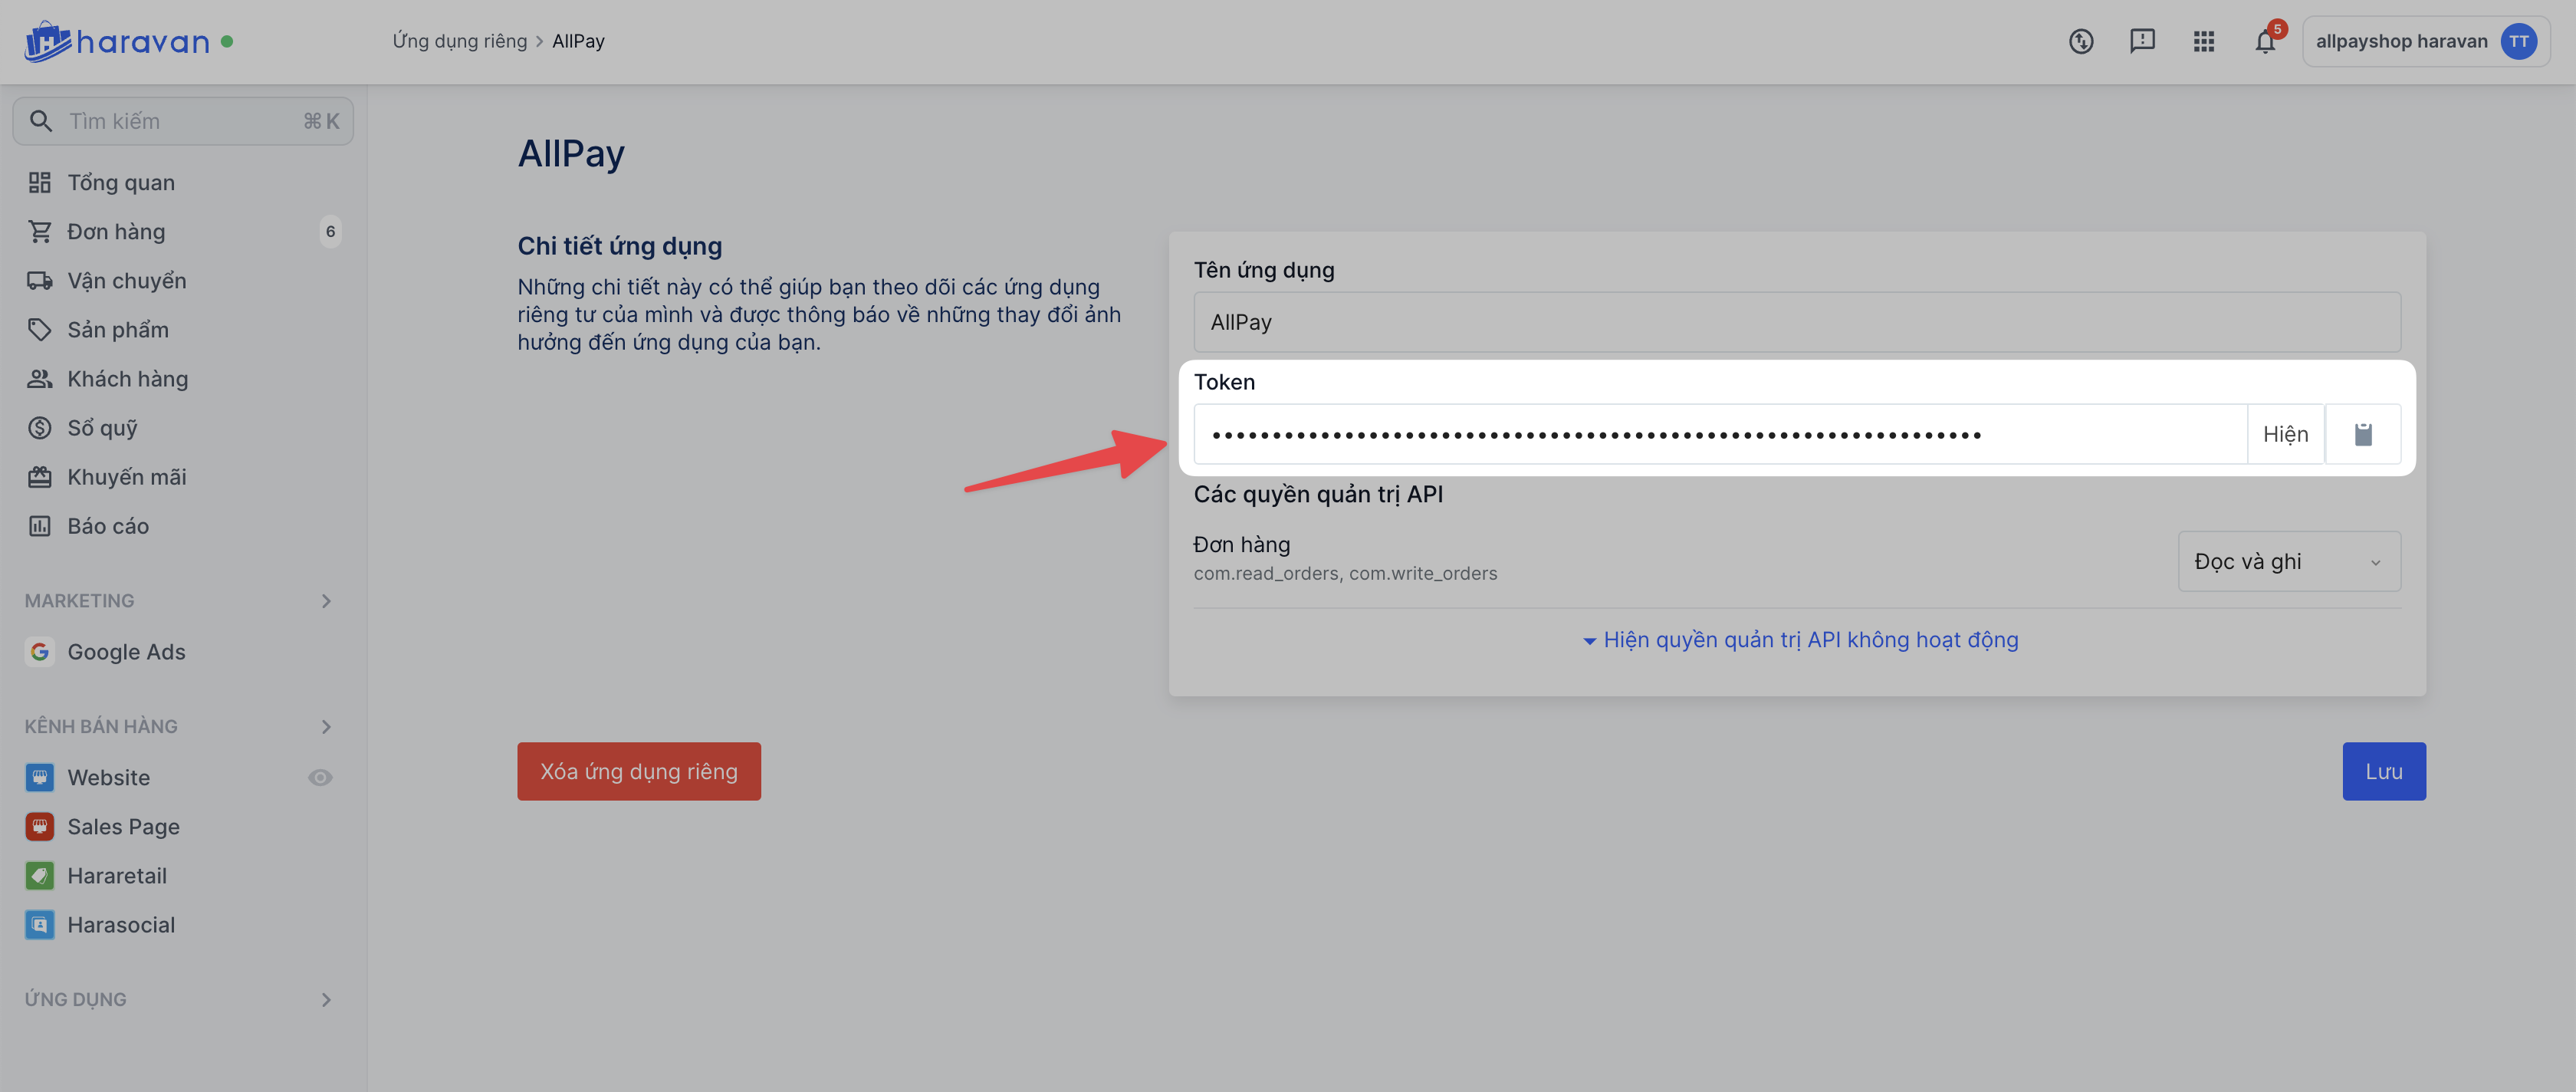
Task: Open the apps grid icon in header
Action: tap(2203, 41)
